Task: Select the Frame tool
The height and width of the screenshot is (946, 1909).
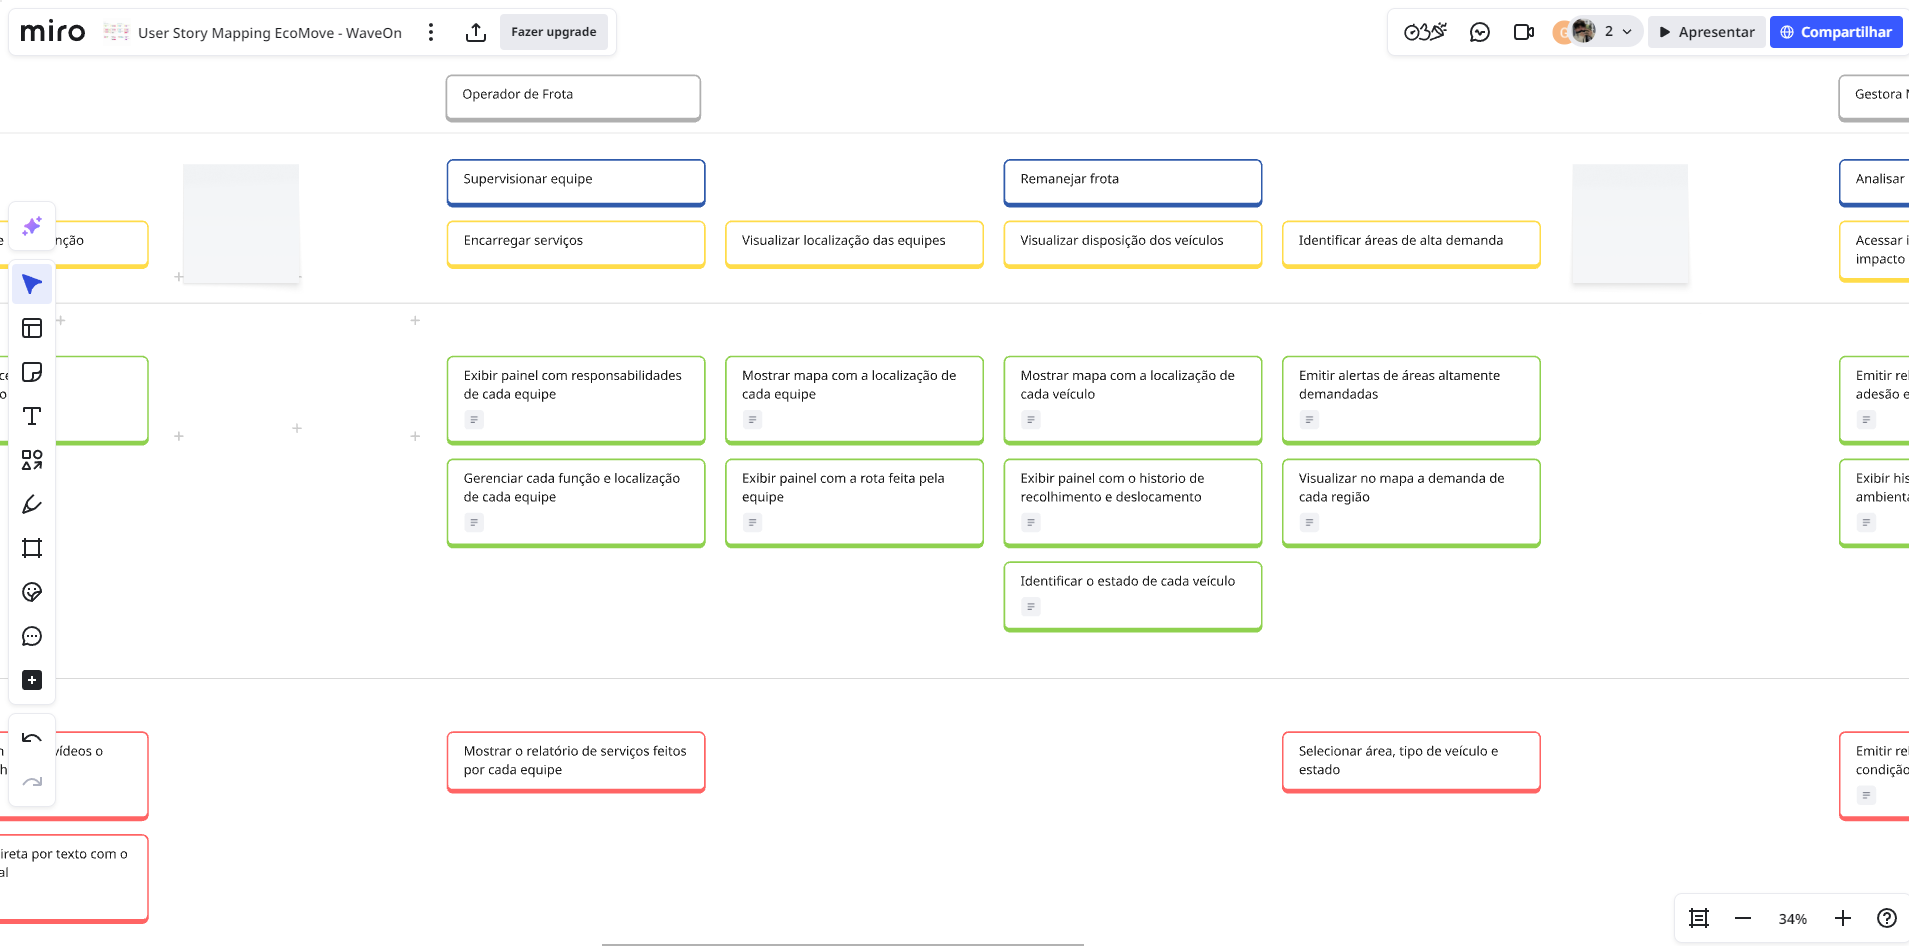Action: click(32, 548)
